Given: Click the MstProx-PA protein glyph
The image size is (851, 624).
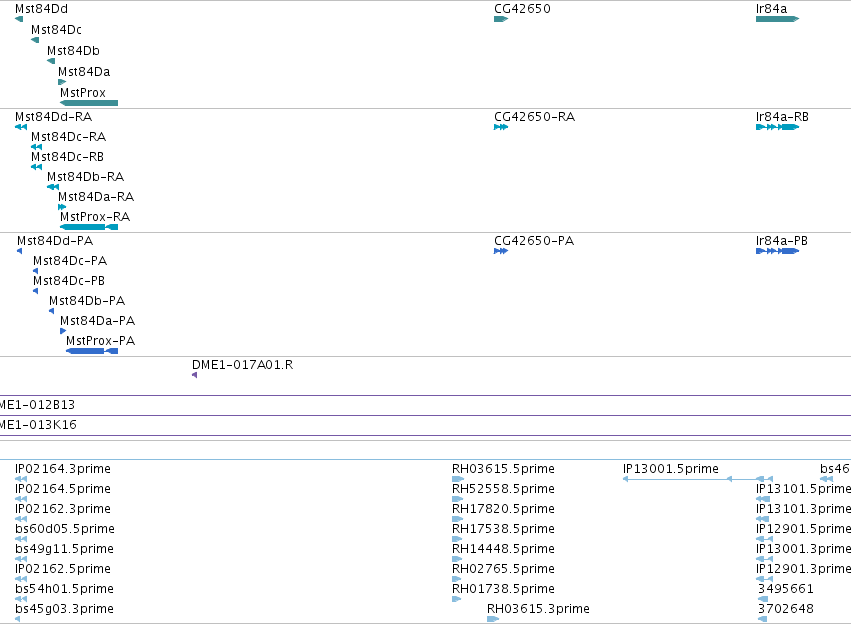Looking at the screenshot, I should [x=92, y=351].
